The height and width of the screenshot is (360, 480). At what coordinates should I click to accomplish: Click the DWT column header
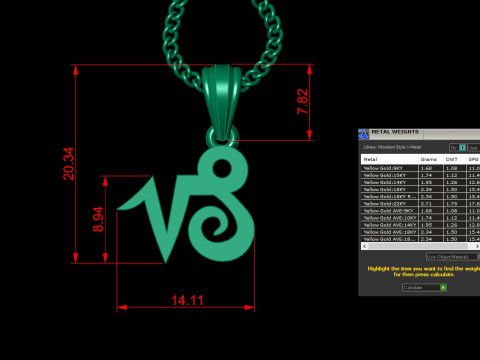[455, 159]
